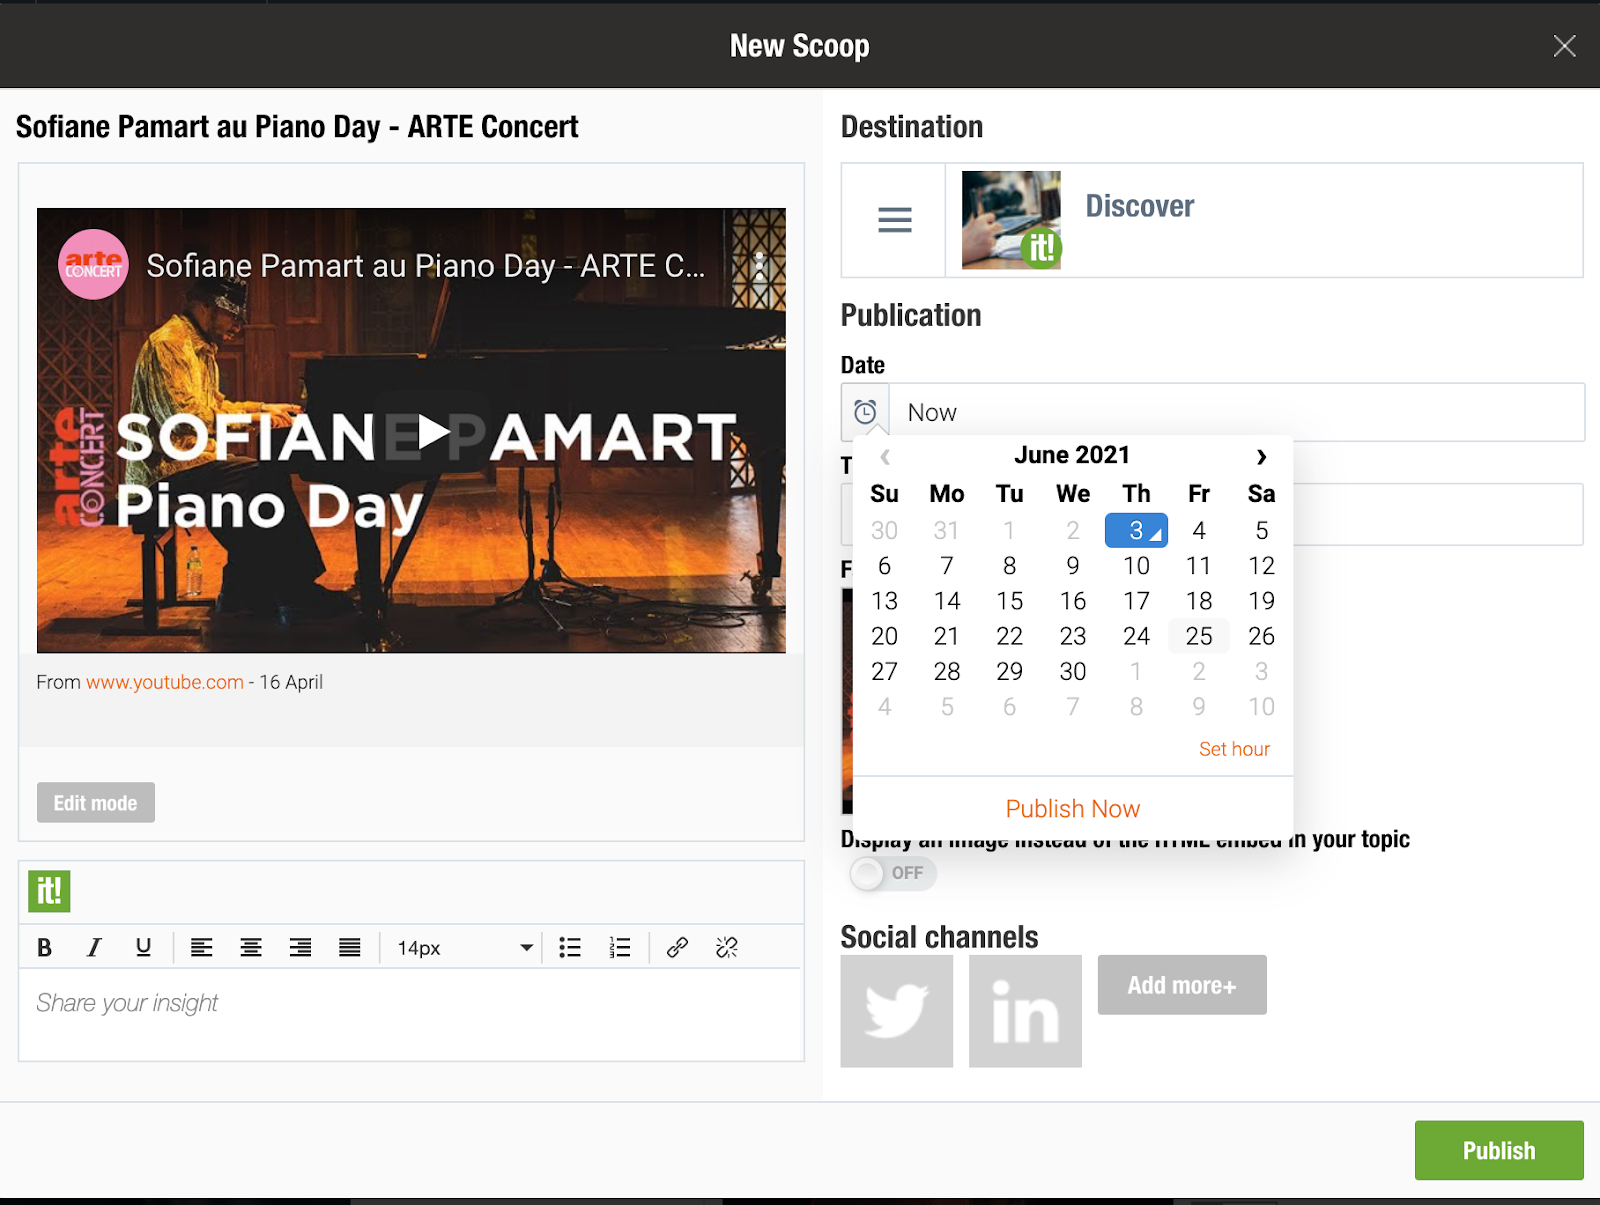The image size is (1600, 1205).
Task: Enable sharing to Twitter channel
Action: click(896, 1011)
